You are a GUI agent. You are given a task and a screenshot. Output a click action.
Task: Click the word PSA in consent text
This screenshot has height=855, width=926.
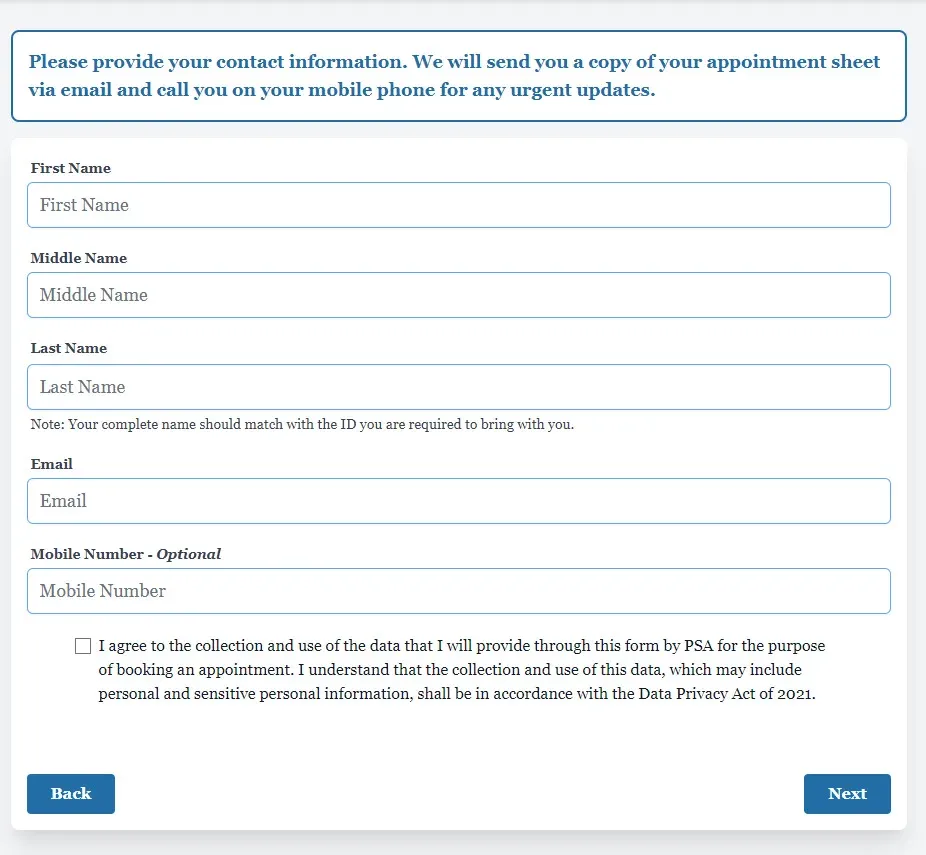tap(699, 645)
